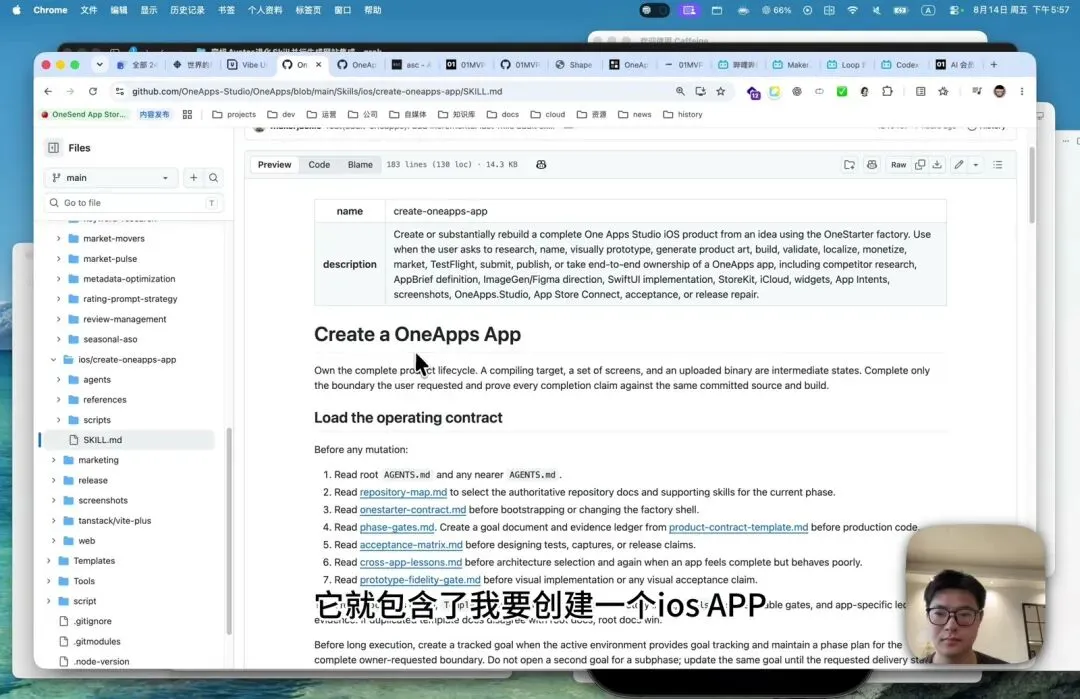Open the prototype-fidelity-gate.md link
This screenshot has height=699, width=1080.
click(420, 579)
